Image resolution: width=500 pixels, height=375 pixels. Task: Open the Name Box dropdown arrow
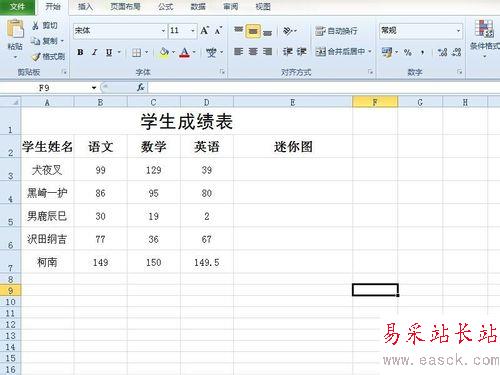tap(94, 88)
